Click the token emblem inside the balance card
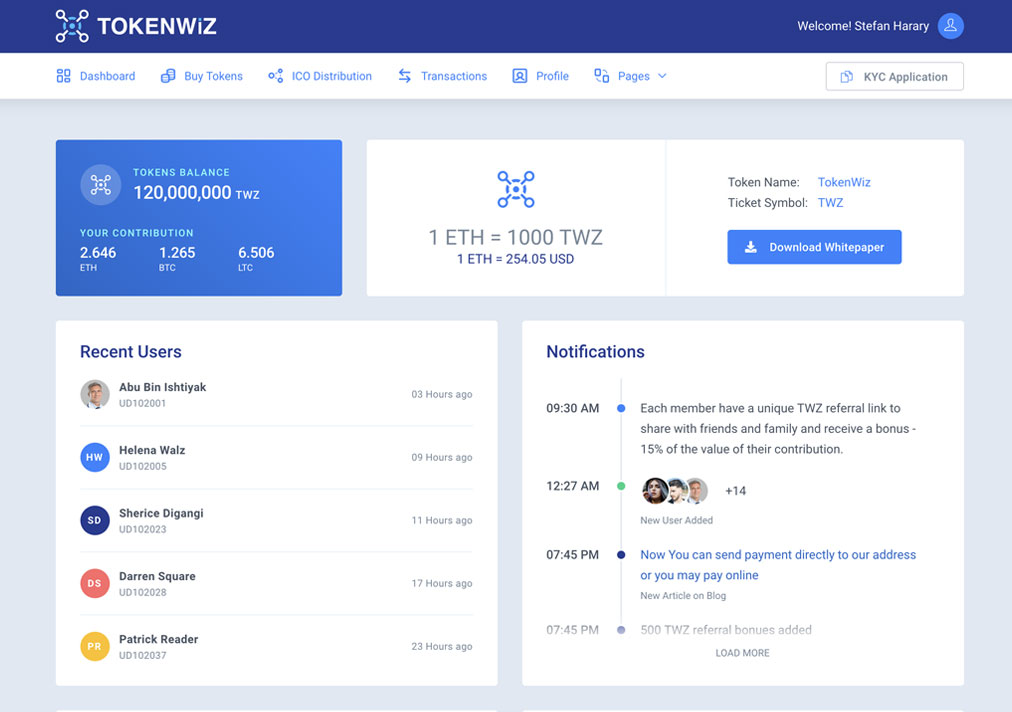Image resolution: width=1012 pixels, height=712 pixels. click(101, 184)
